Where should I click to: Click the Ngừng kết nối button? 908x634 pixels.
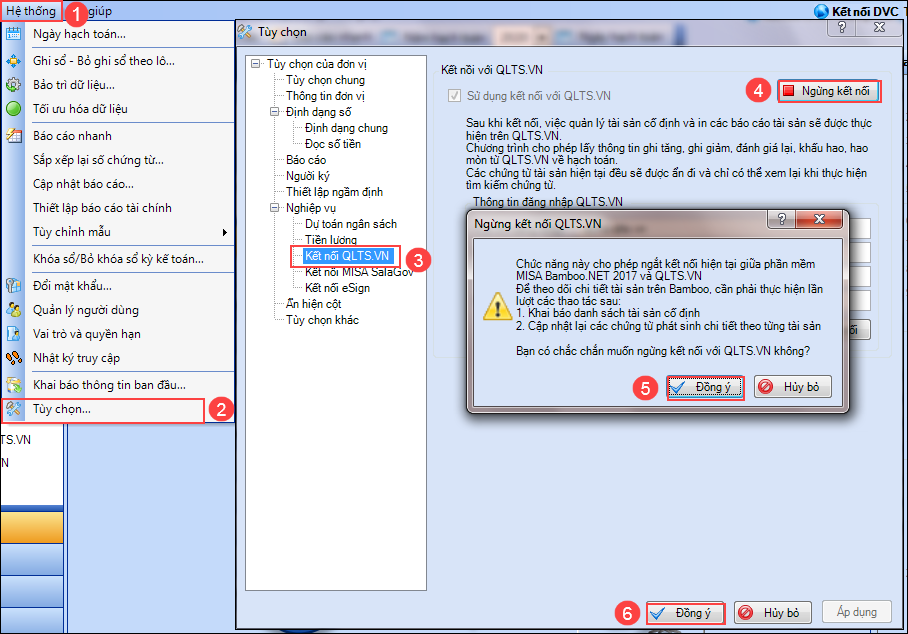pyautogui.click(x=829, y=91)
